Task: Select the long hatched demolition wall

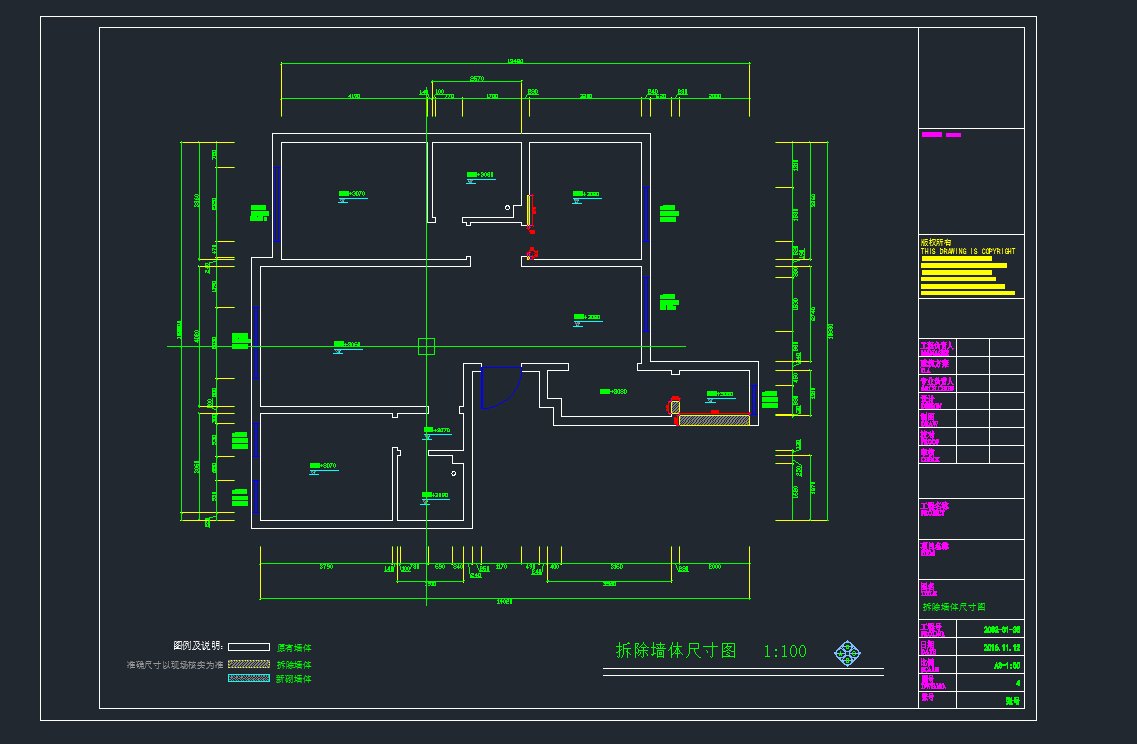Action: (714, 421)
